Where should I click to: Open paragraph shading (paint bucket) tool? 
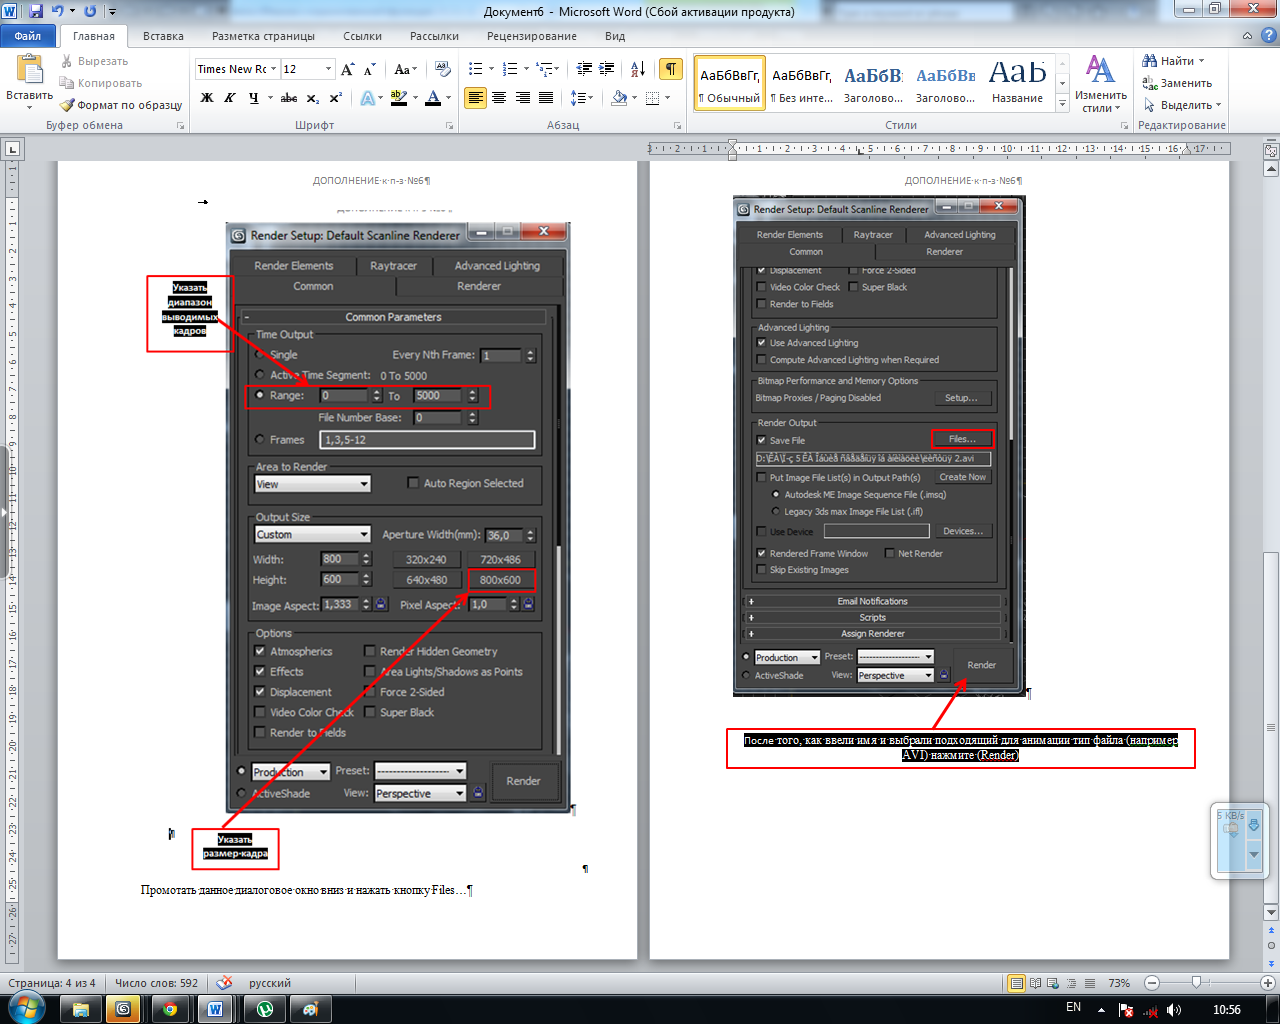pyautogui.click(x=619, y=98)
